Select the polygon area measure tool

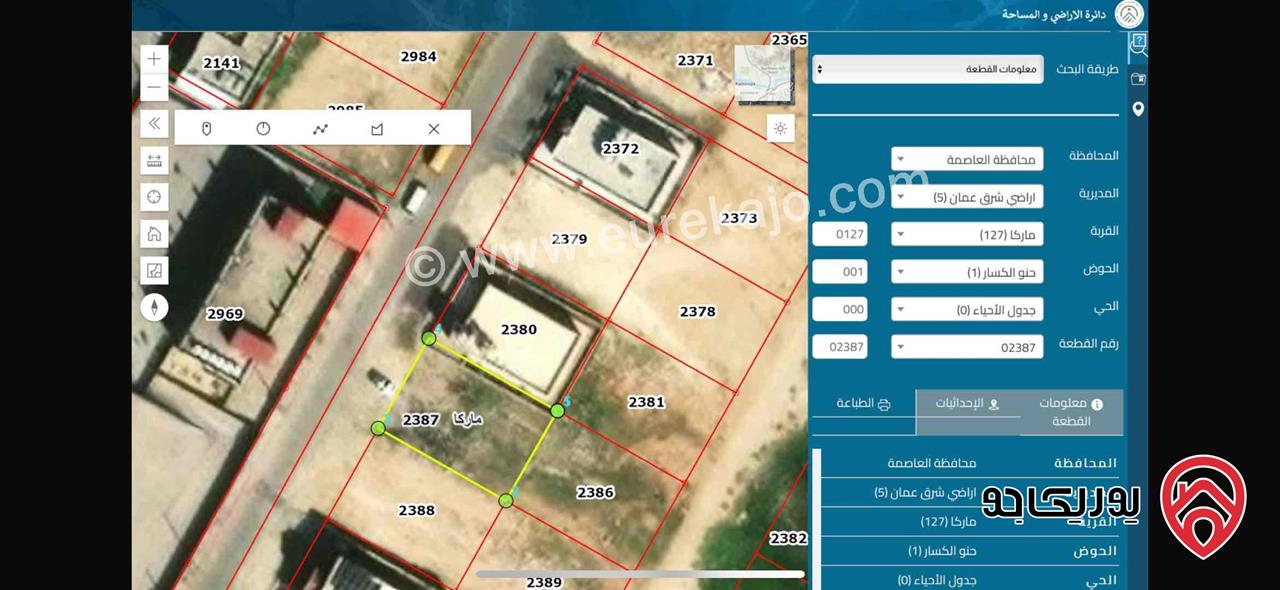coord(377,129)
